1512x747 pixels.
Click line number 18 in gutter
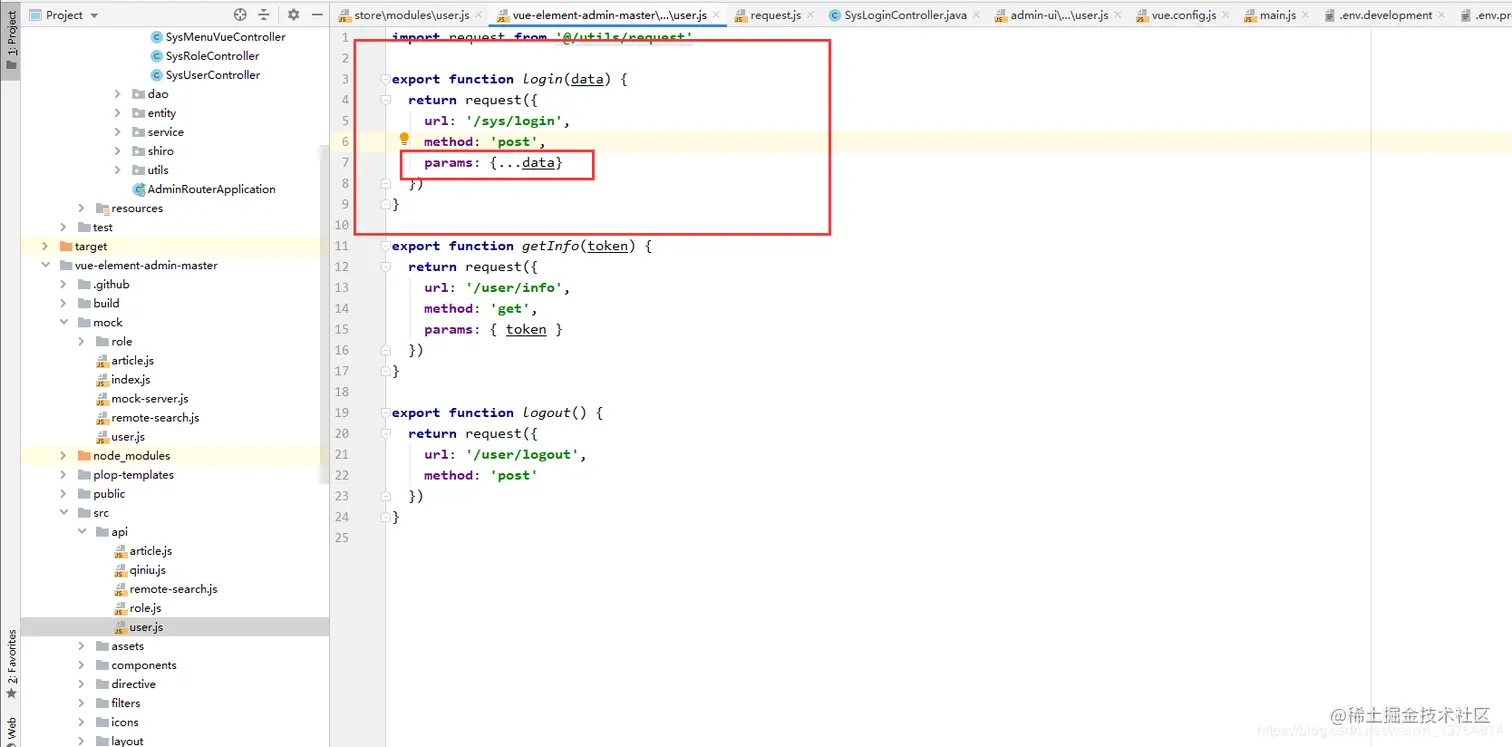click(x=343, y=392)
